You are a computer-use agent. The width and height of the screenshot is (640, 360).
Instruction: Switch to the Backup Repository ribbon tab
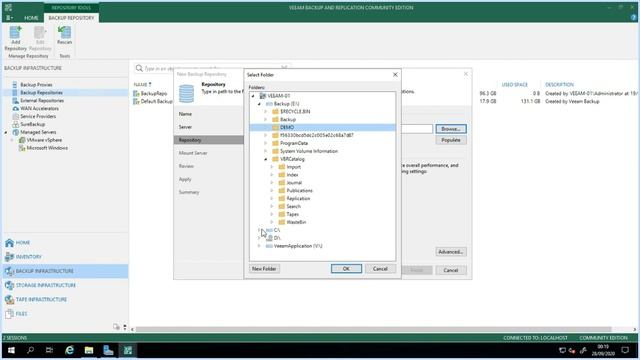pos(71,18)
